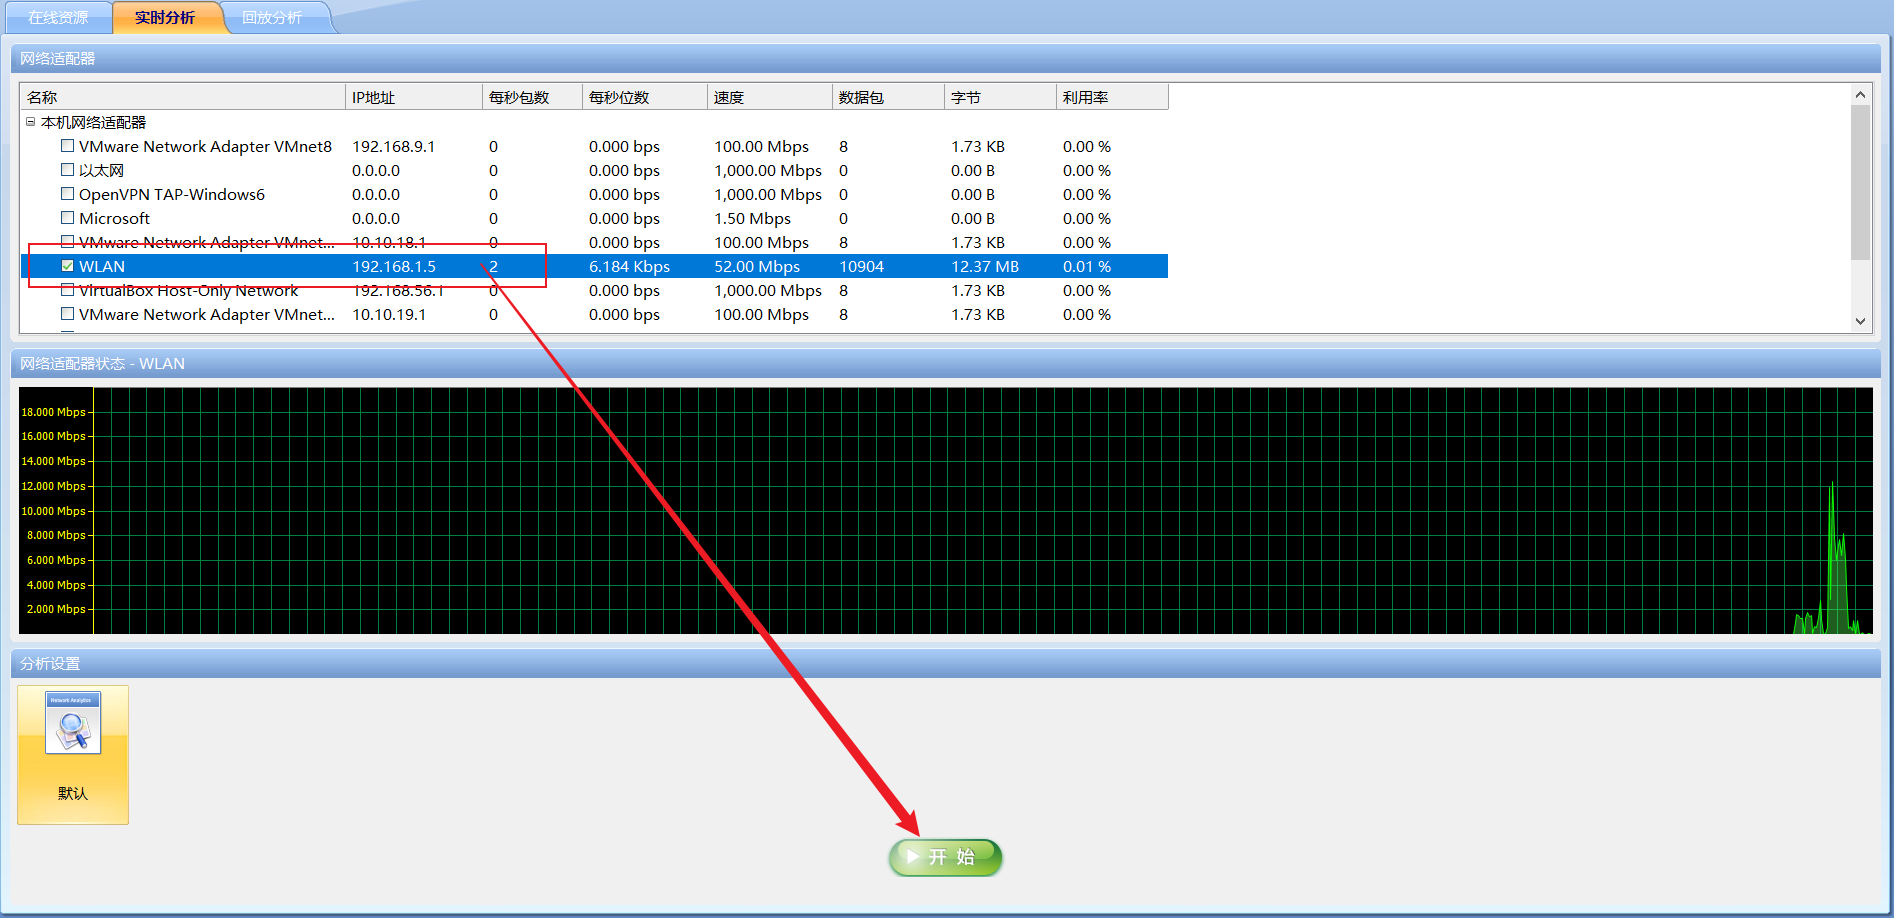
Task: Sort by the 利用率 column header
Action: click(x=1112, y=97)
